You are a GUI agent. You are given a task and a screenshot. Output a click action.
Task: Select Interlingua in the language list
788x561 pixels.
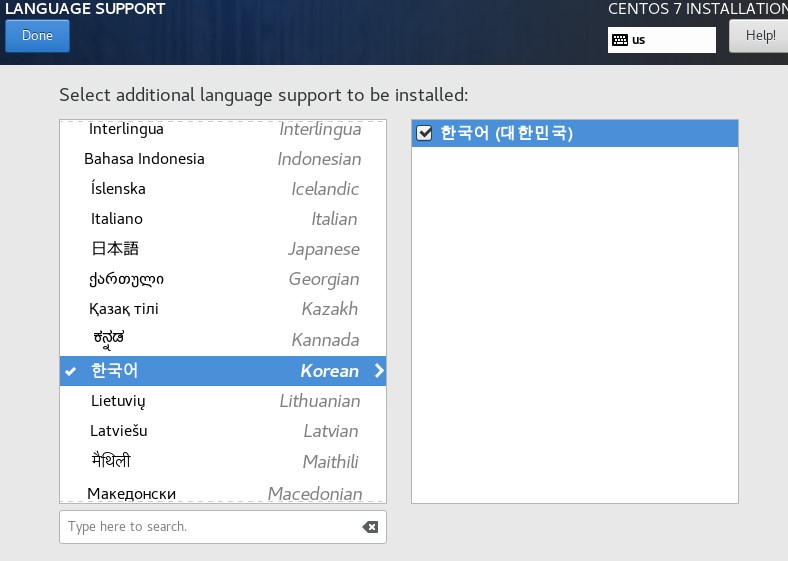[x=223, y=129]
